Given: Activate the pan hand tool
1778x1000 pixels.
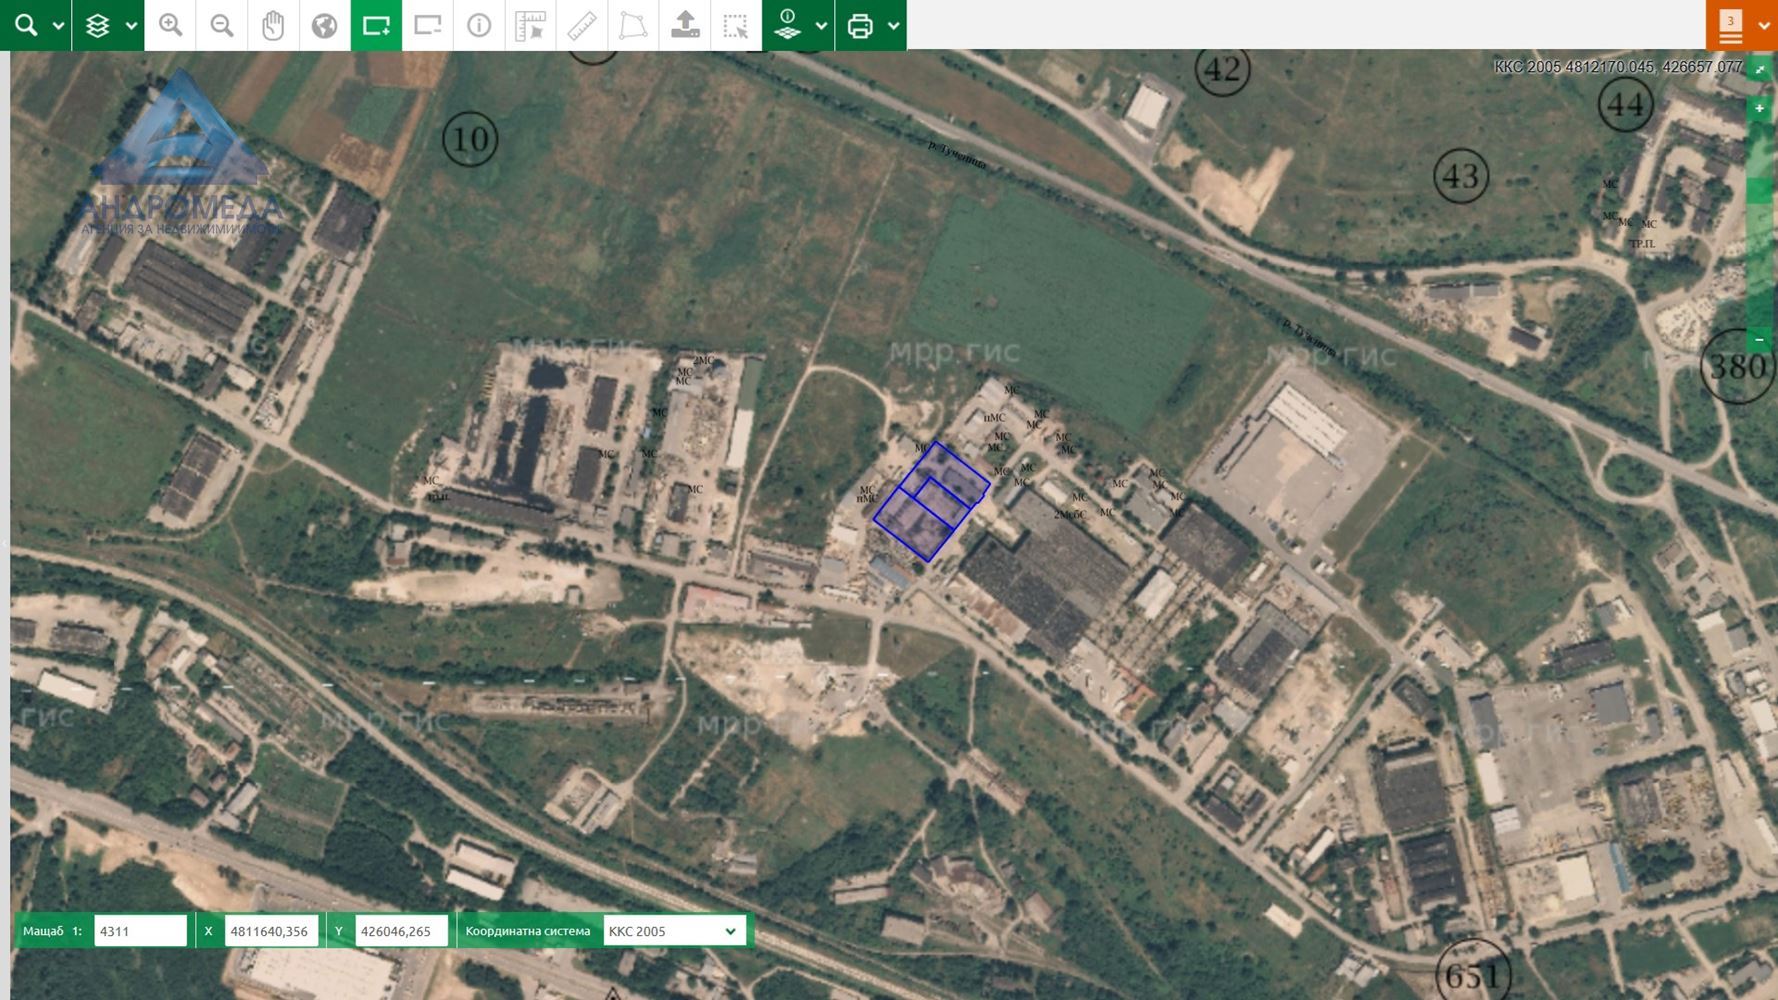Looking at the screenshot, I should click(273, 25).
